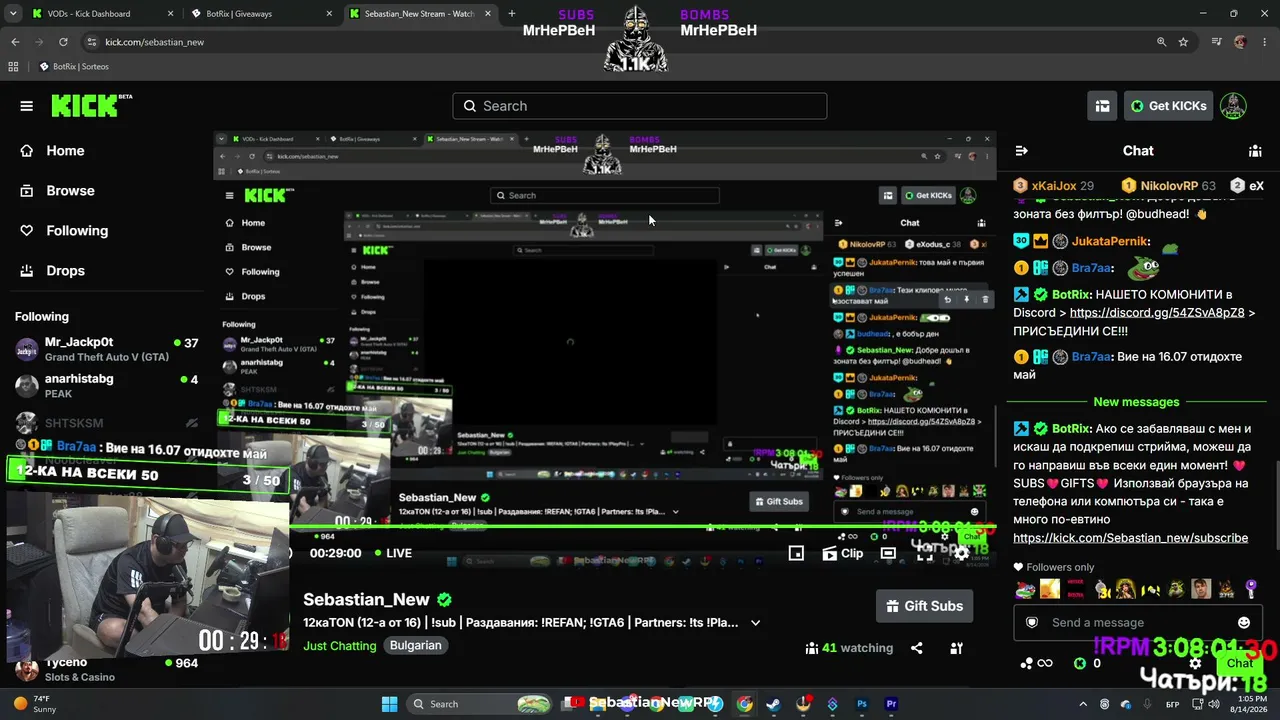Open the user profile avatar menu
This screenshot has height=720, width=1280.
1233,106
